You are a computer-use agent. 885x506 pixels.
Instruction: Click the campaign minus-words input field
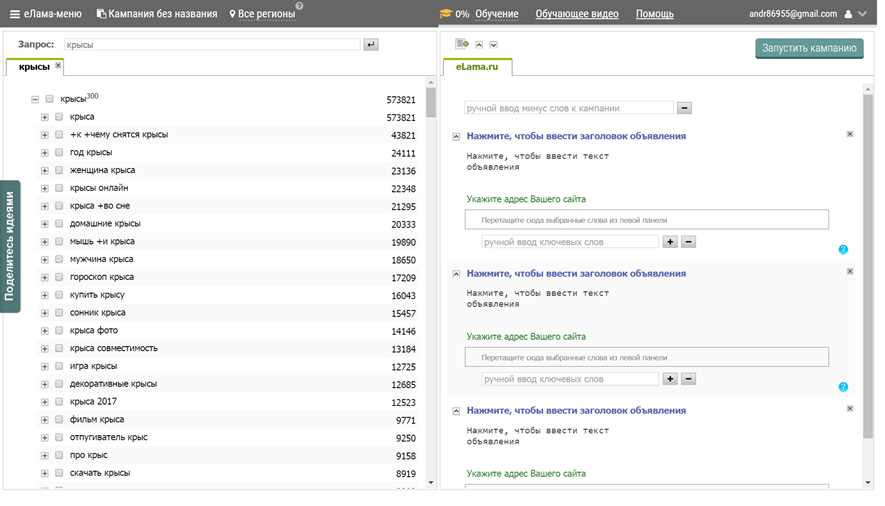[569, 108]
